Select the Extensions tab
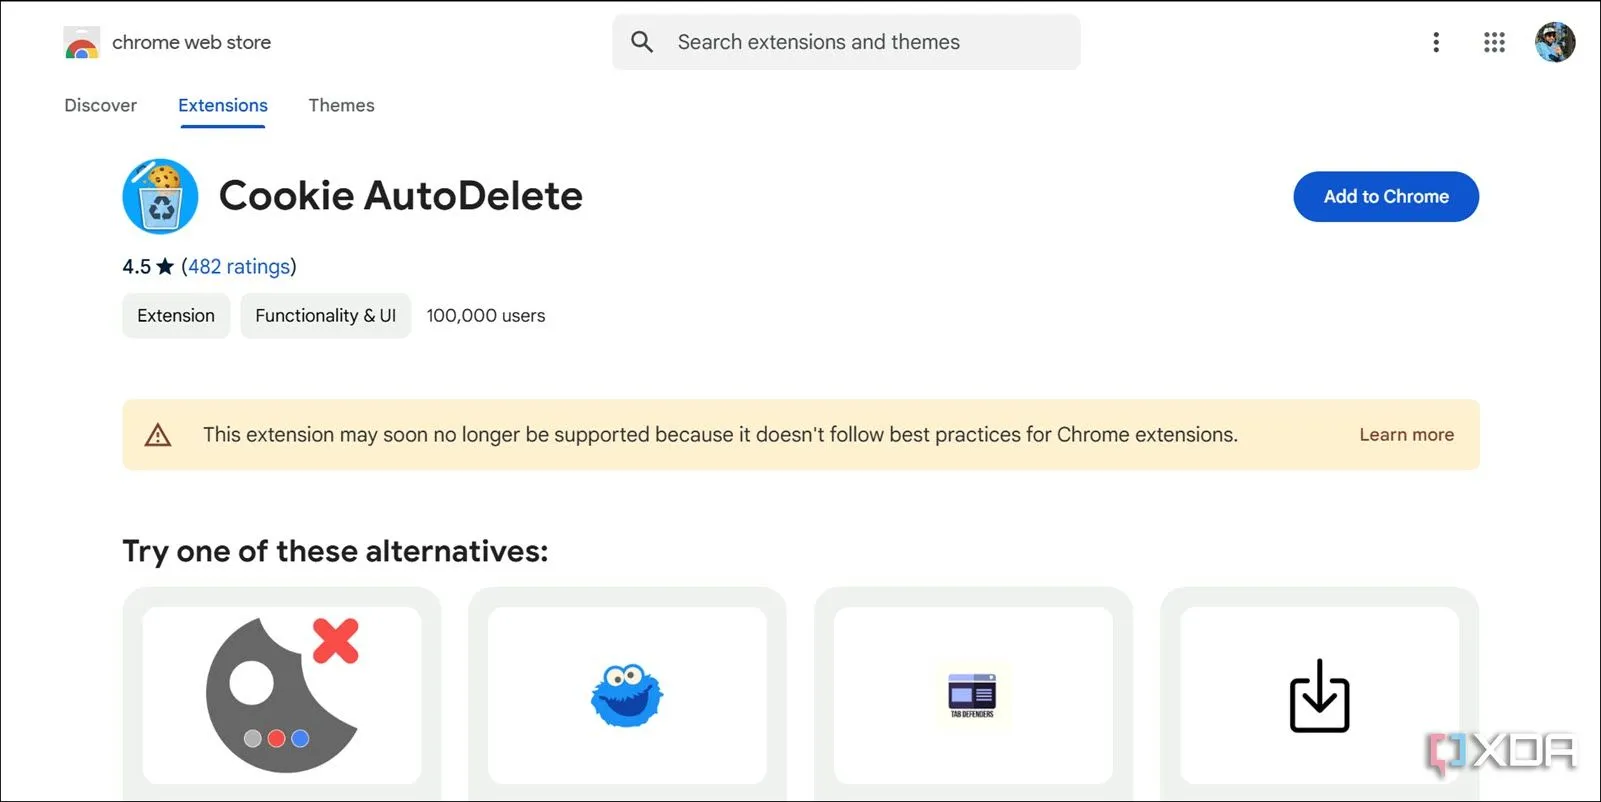 click(223, 105)
